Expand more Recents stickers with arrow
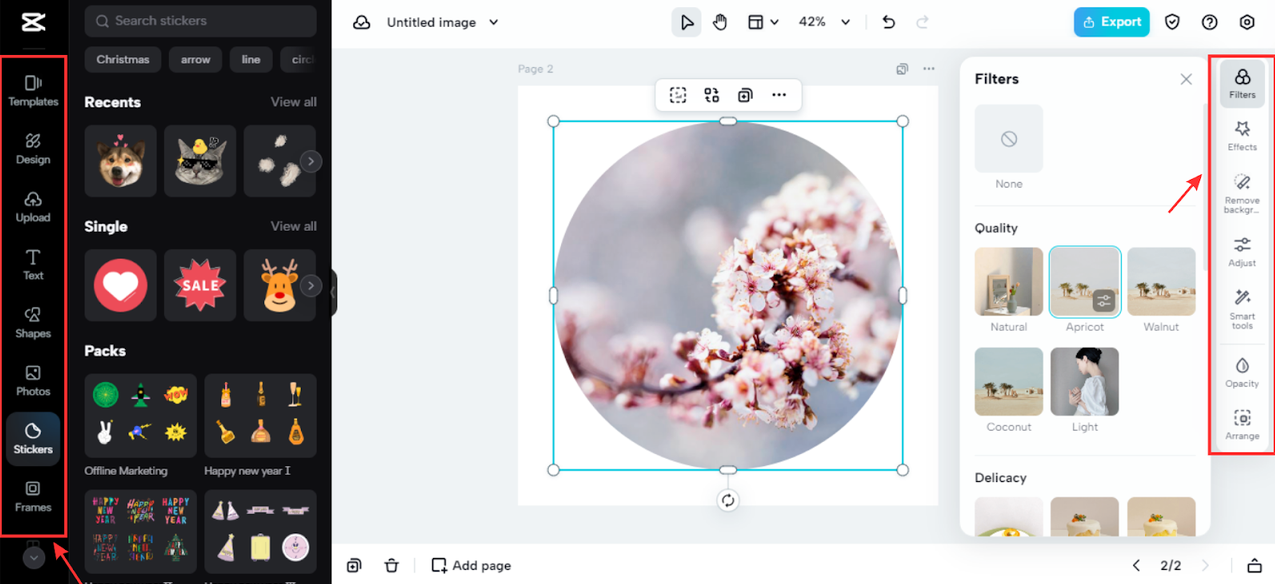1275x584 pixels. (311, 161)
